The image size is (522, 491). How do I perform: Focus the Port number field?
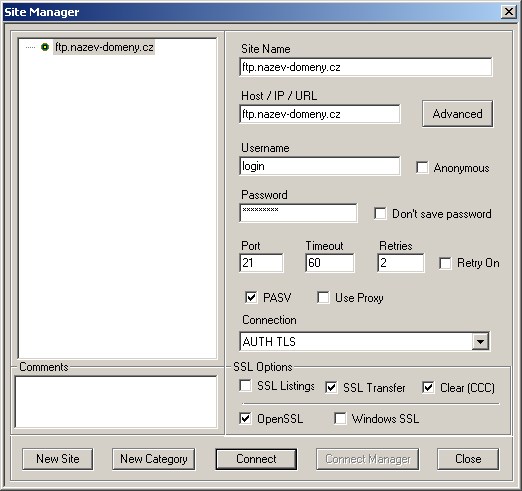[261, 263]
